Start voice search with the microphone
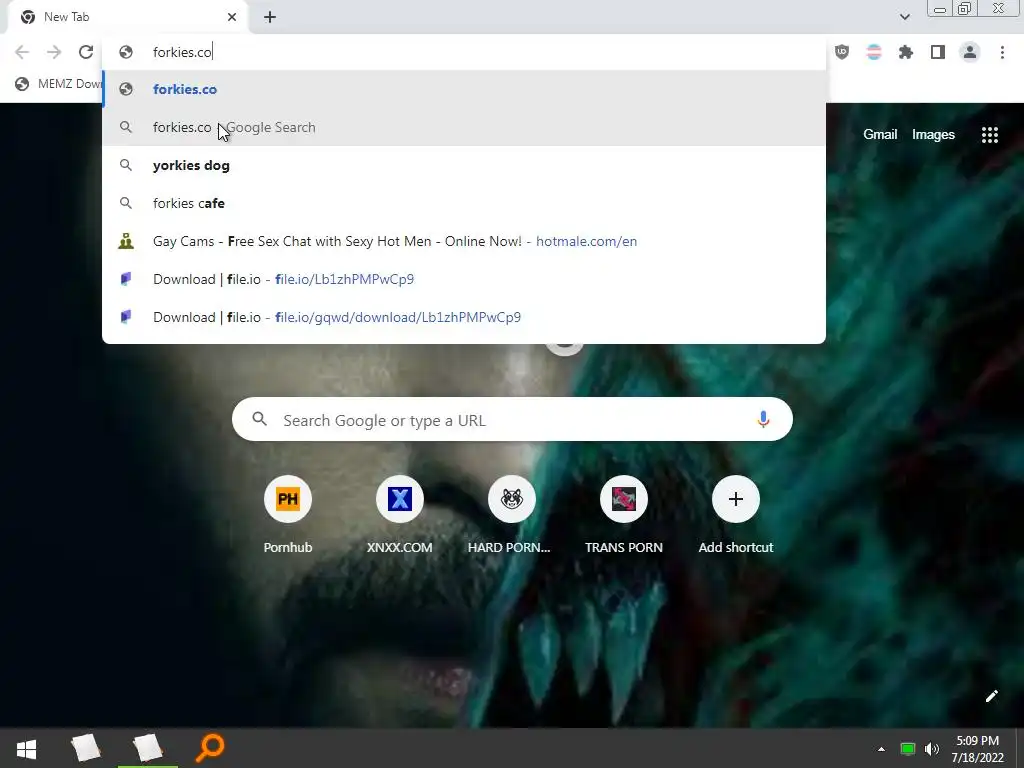The width and height of the screenshot is (1024, 768). [x=763, y=419]
